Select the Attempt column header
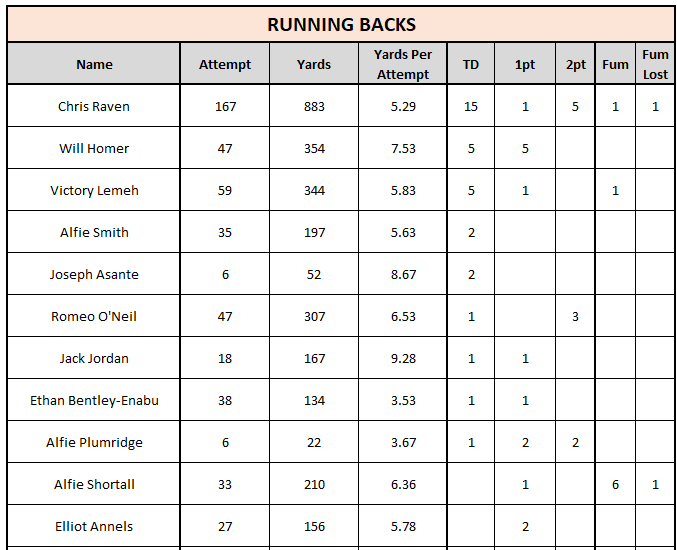Image resolution: width=677 pixels, height=550 pixels. click(x=225, y=65)
